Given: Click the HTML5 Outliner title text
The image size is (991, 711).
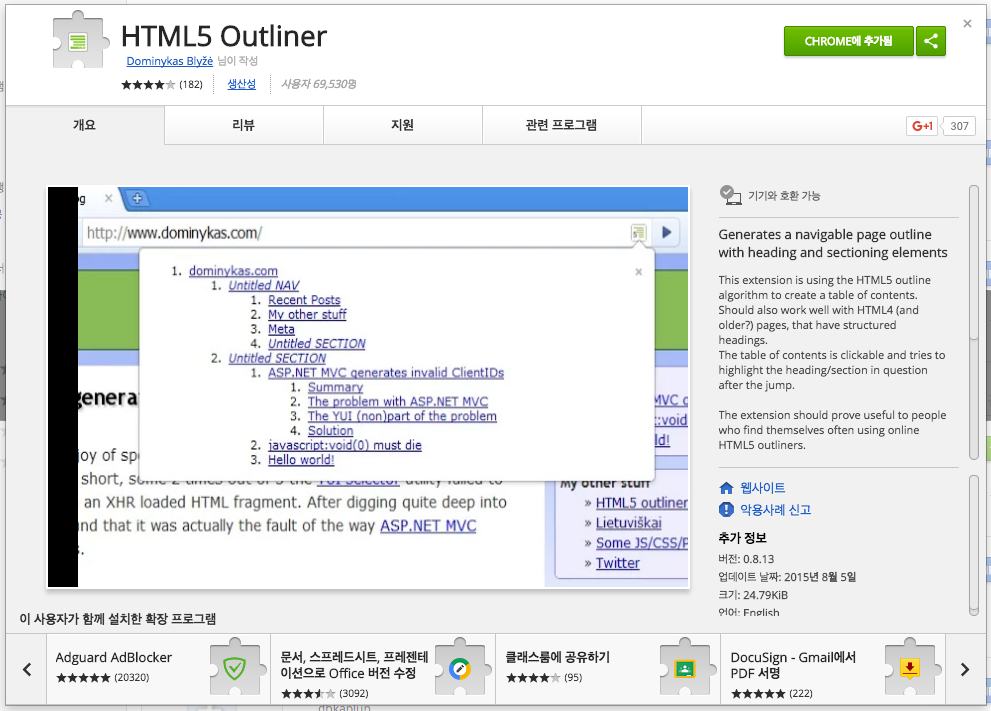Looking at the screenshot, I should pos(224,36).
